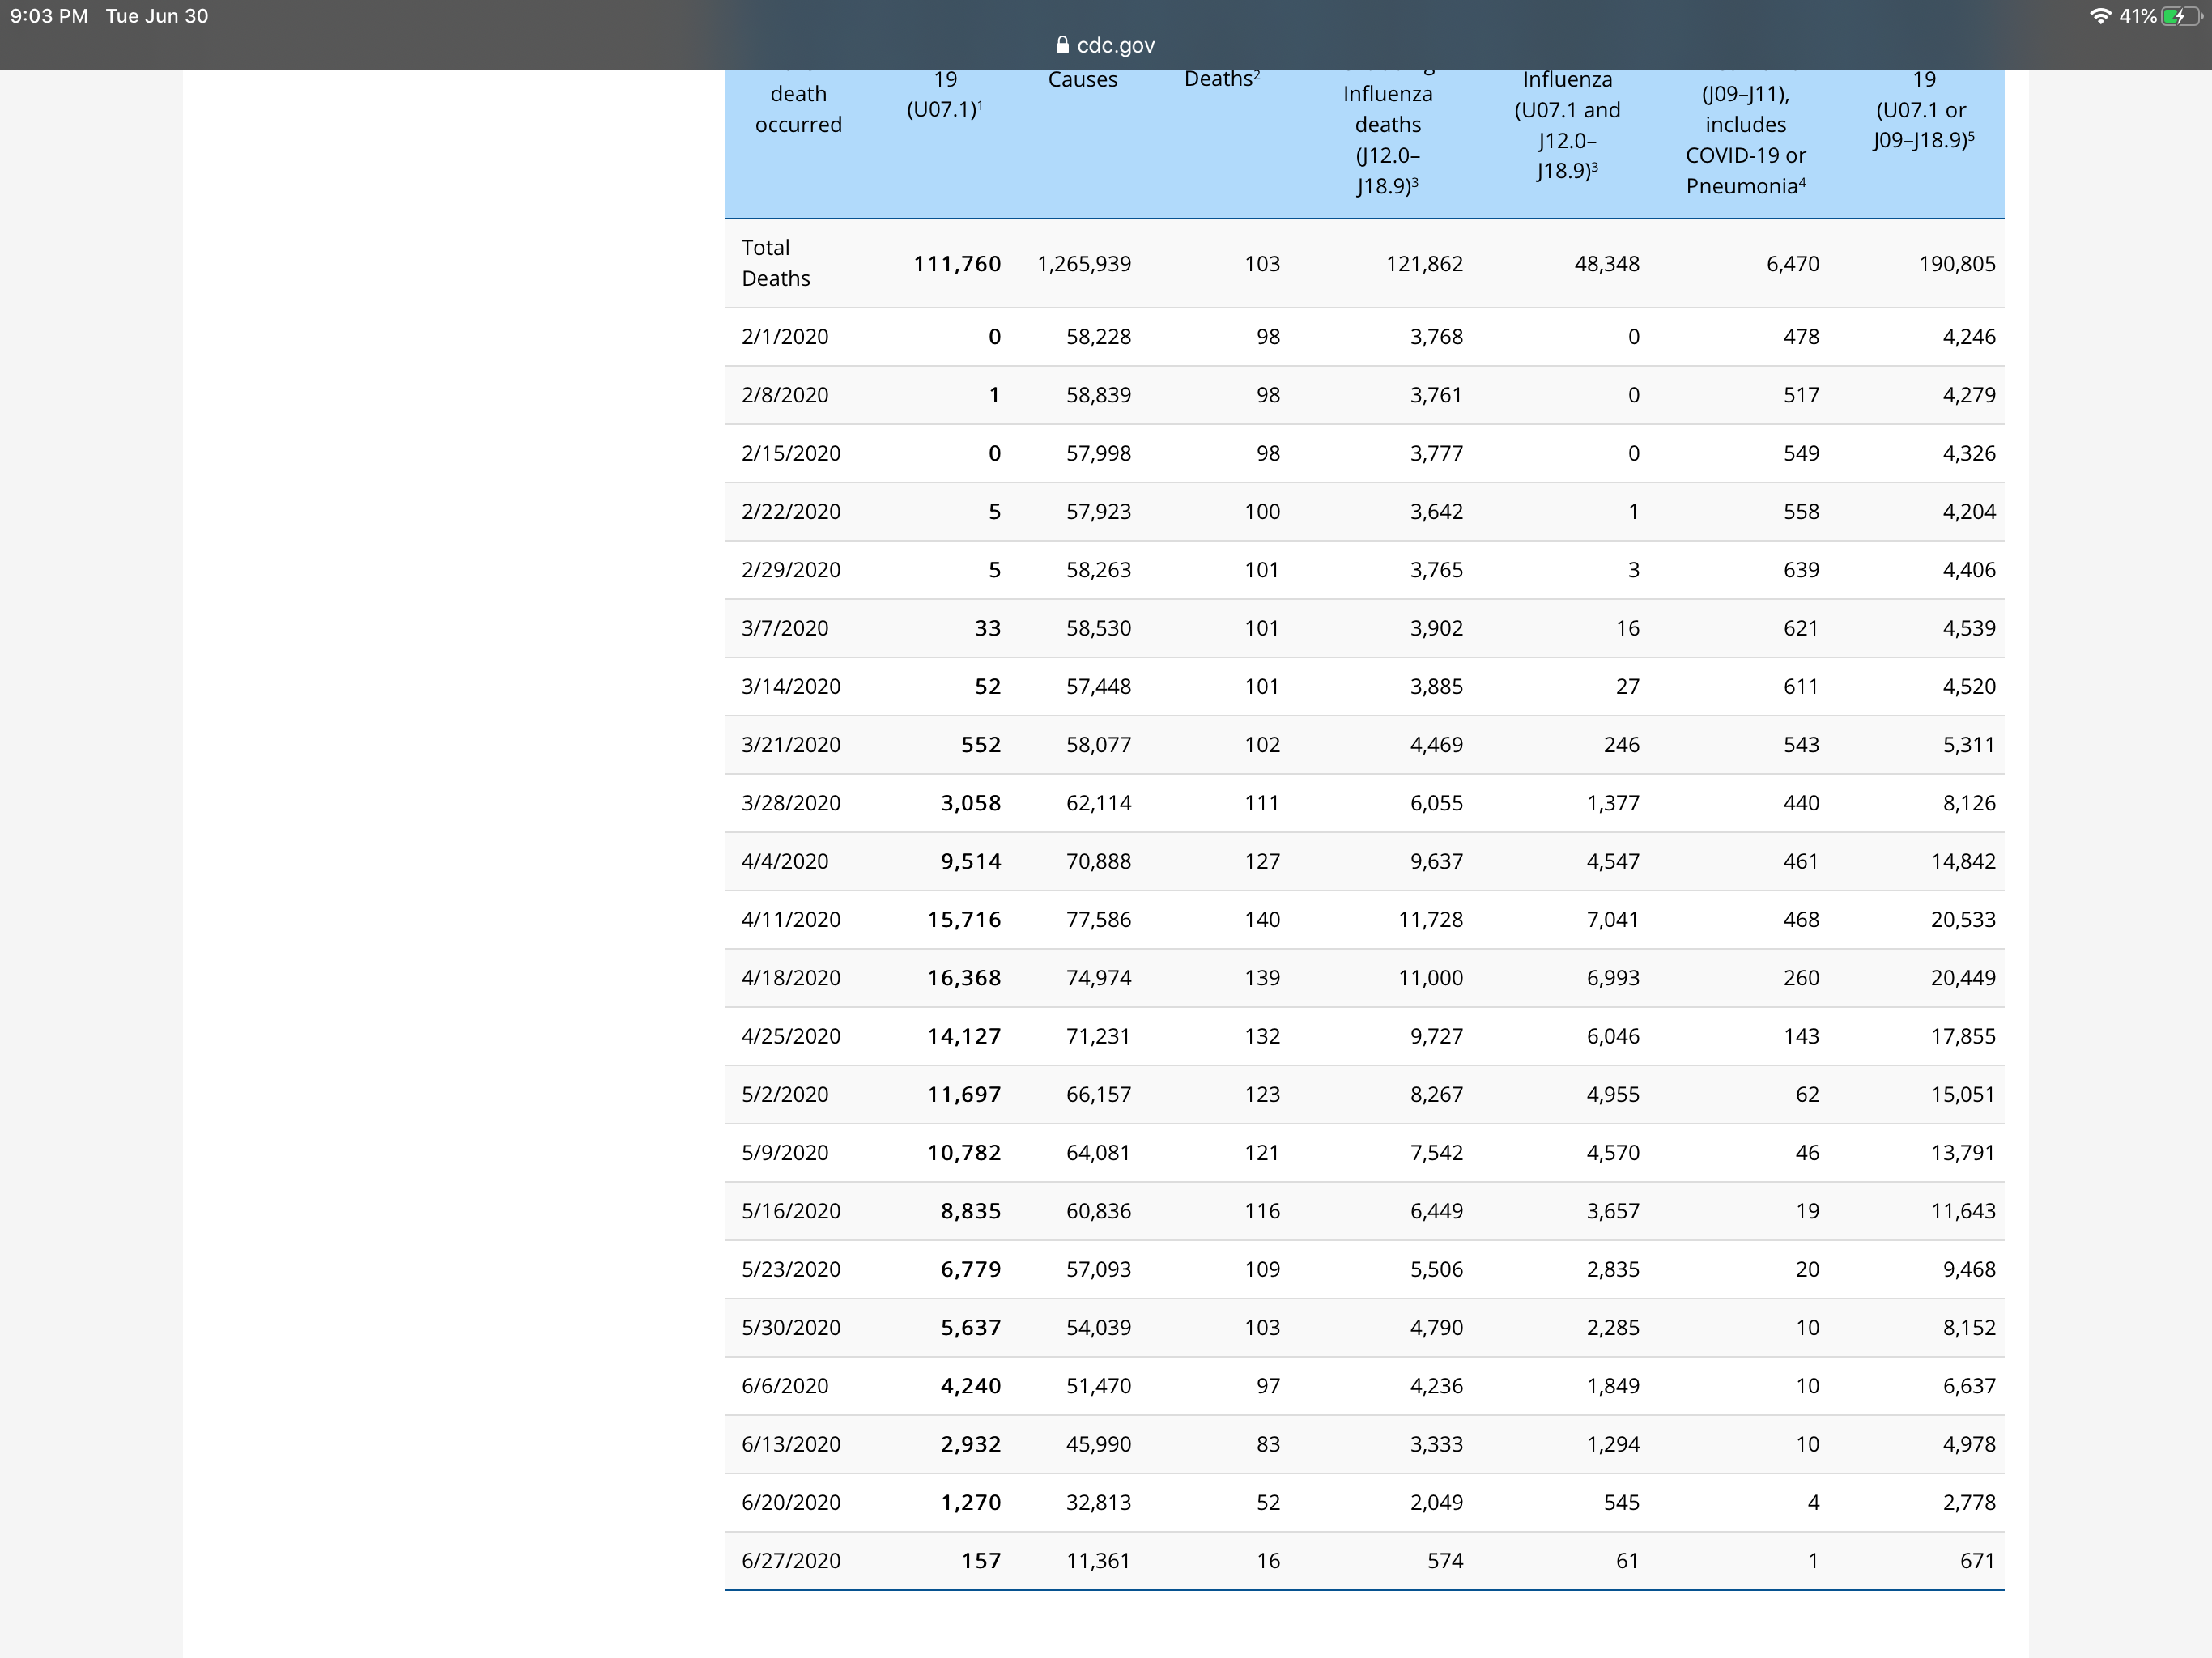
Task: Tap the 41% battery percentage text
Action: tap(2137, 16)
